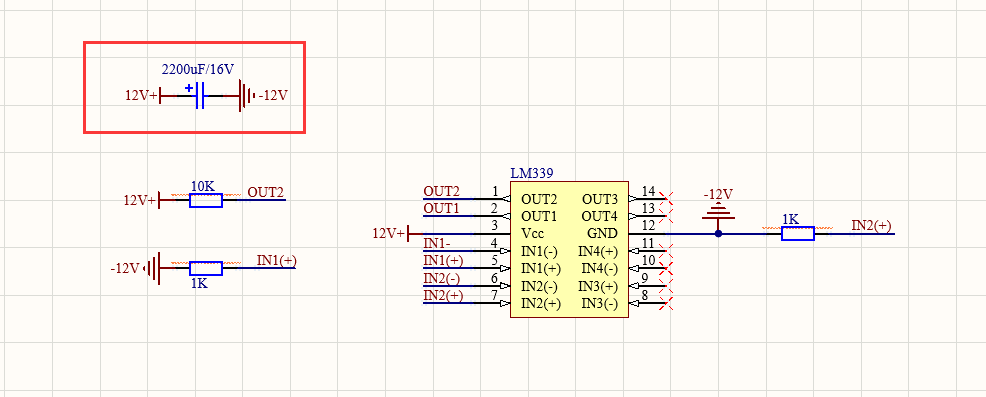
Task: Click the -12V label above the GND wire
Action: point(718,194)
